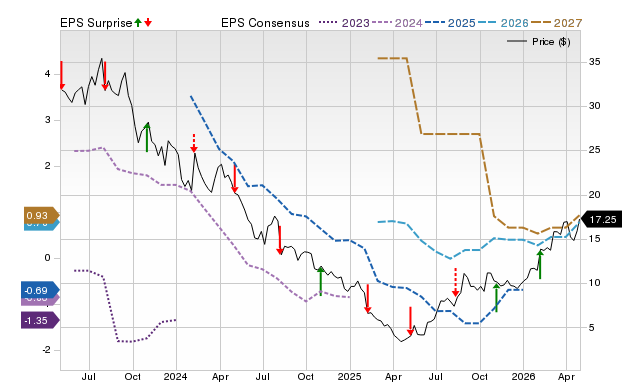
Task: Toggle the 2025 consensus legend entry
Action: (x=450, y=23)
